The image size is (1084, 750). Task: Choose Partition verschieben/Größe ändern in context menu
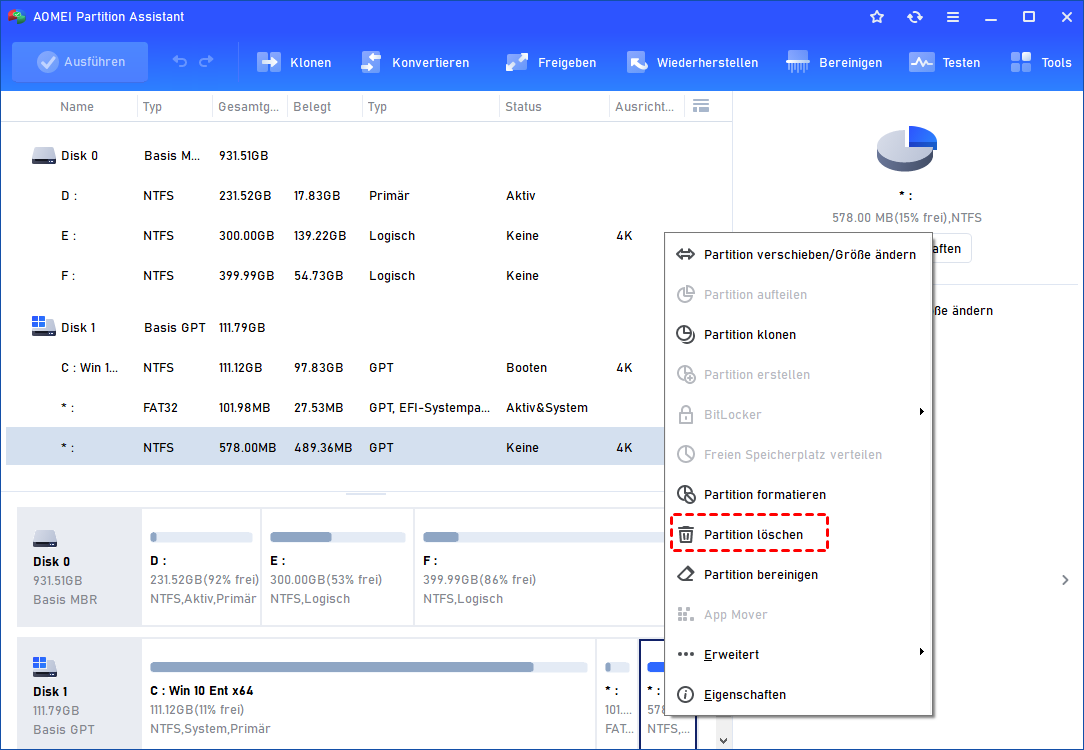point(798,254)
